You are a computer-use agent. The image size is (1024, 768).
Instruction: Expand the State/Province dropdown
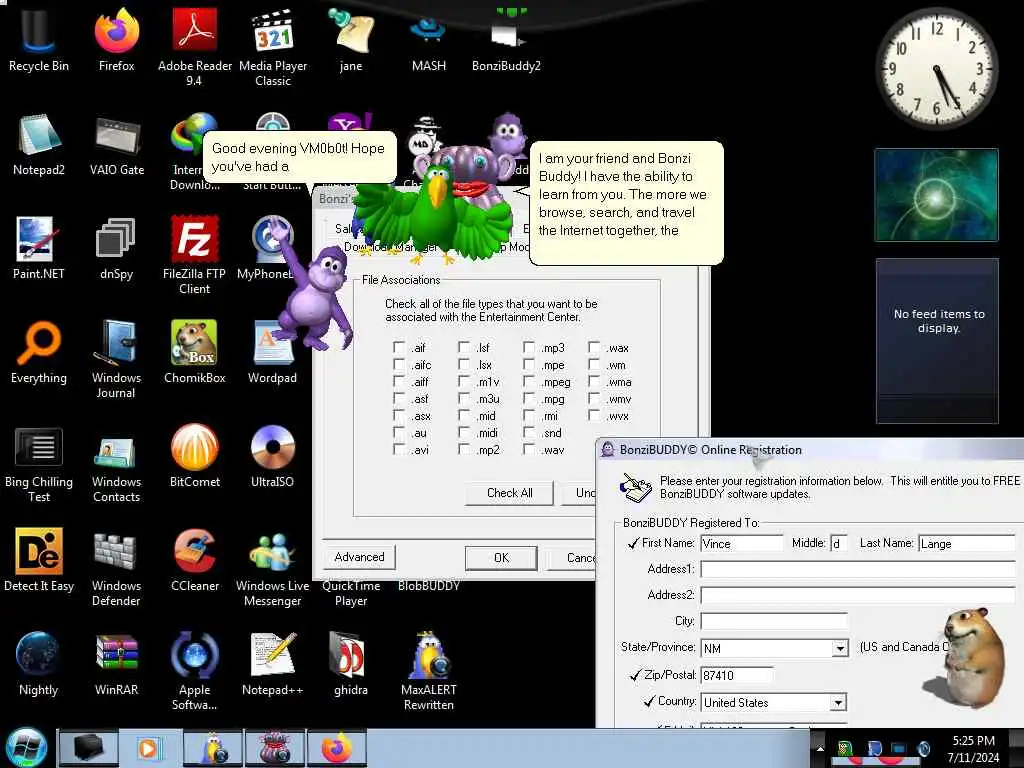(840, 648)
